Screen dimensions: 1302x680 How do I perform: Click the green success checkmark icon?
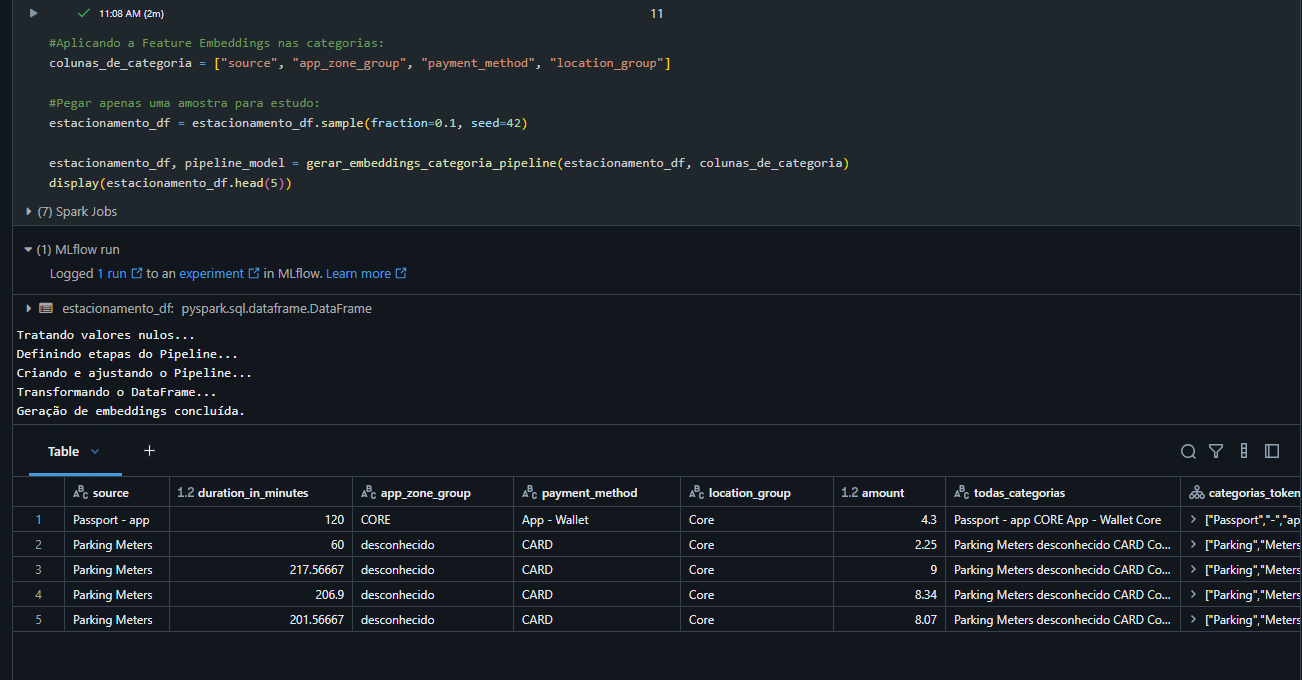point(84,13)
